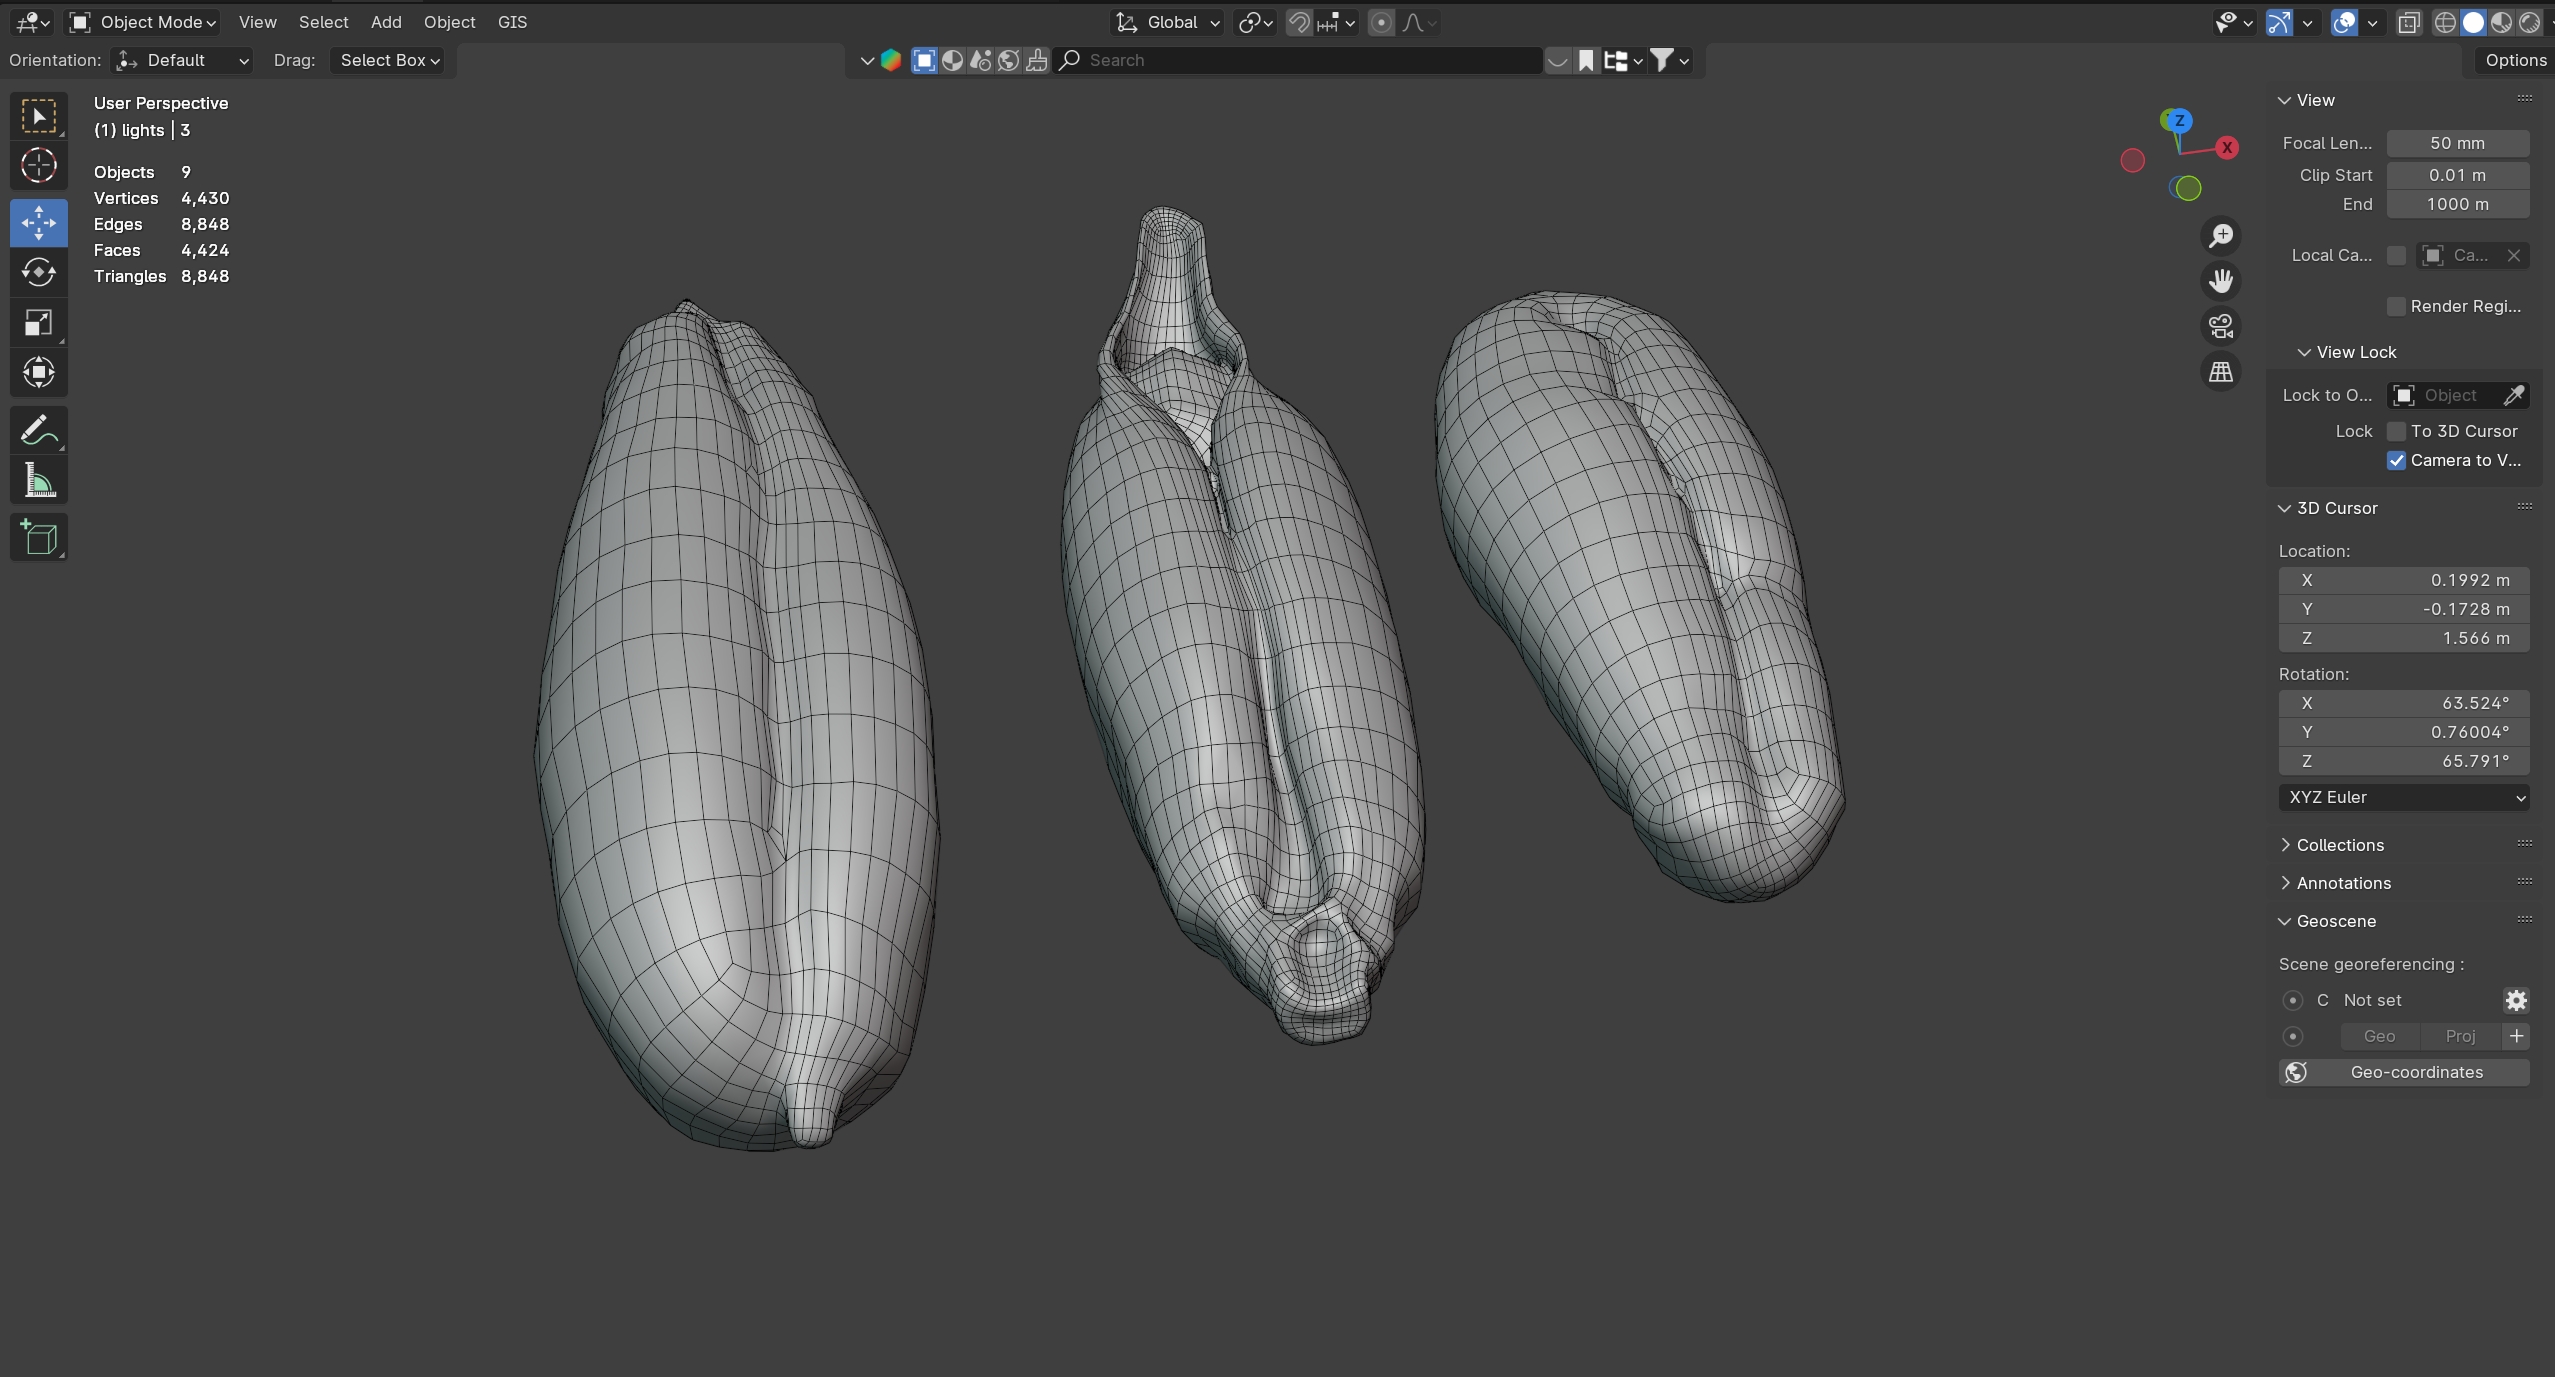2555x1377 pixels.
Task: Uncheck the Camera to View checkbox
Action: [x=2396, y=460]
